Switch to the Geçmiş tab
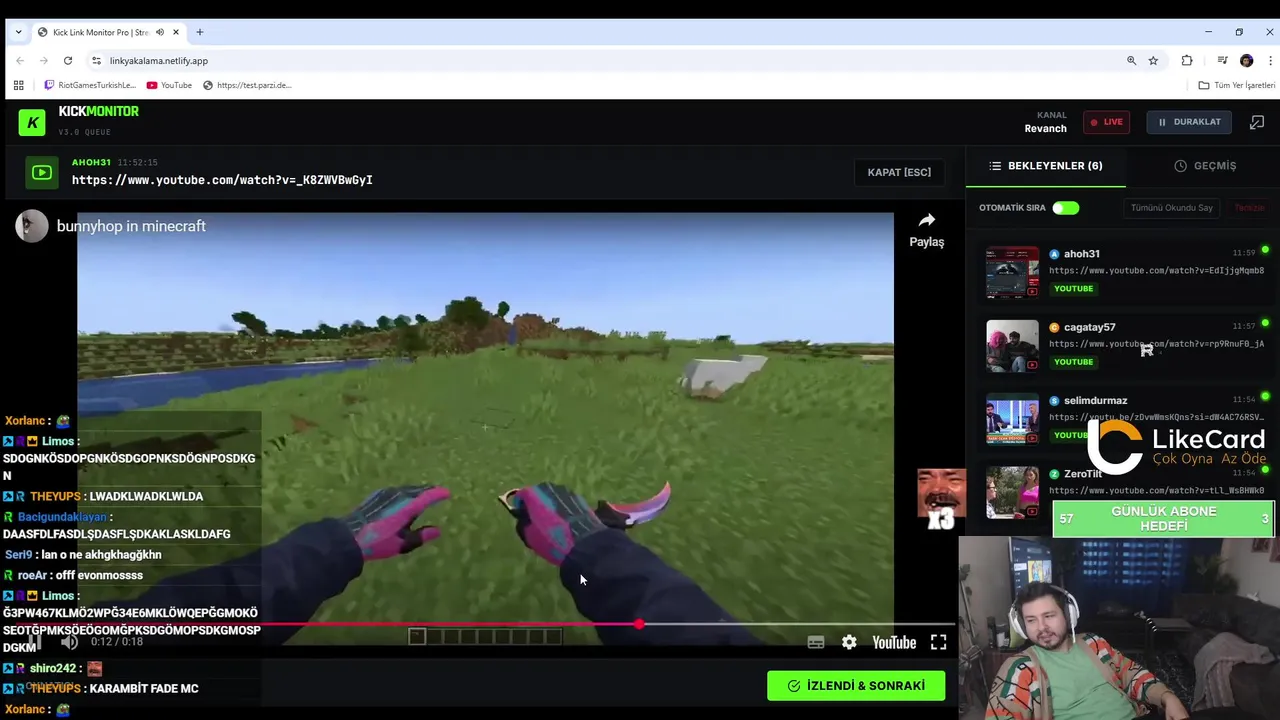 [x=1205, y=166]
